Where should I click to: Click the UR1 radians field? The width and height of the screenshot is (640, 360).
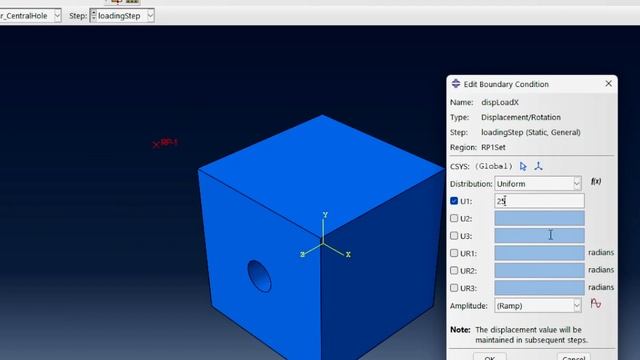click(x=539, y=253)
